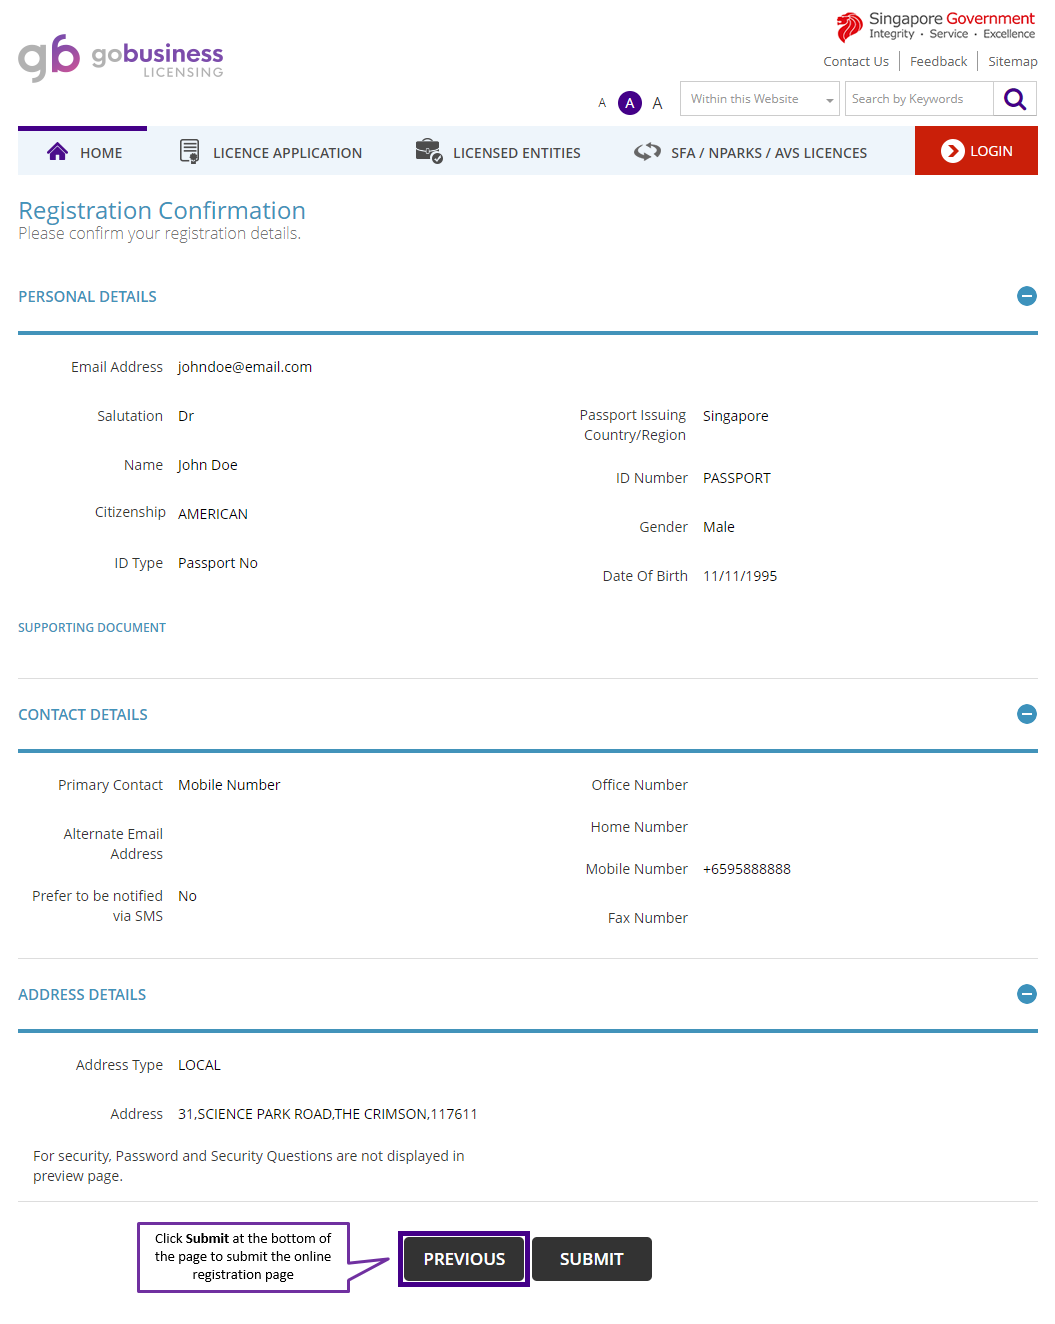Click the GoBusiness Licensing logo
This screenshot has width=1055, height=1324.
[x=121, y=58]
